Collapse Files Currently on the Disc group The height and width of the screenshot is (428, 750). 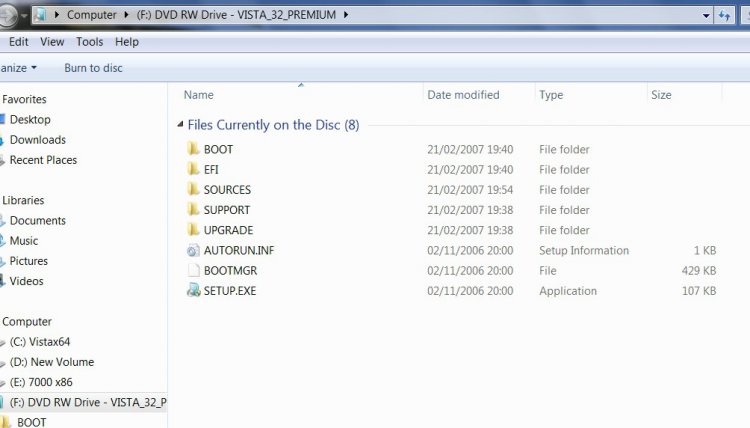180,124
